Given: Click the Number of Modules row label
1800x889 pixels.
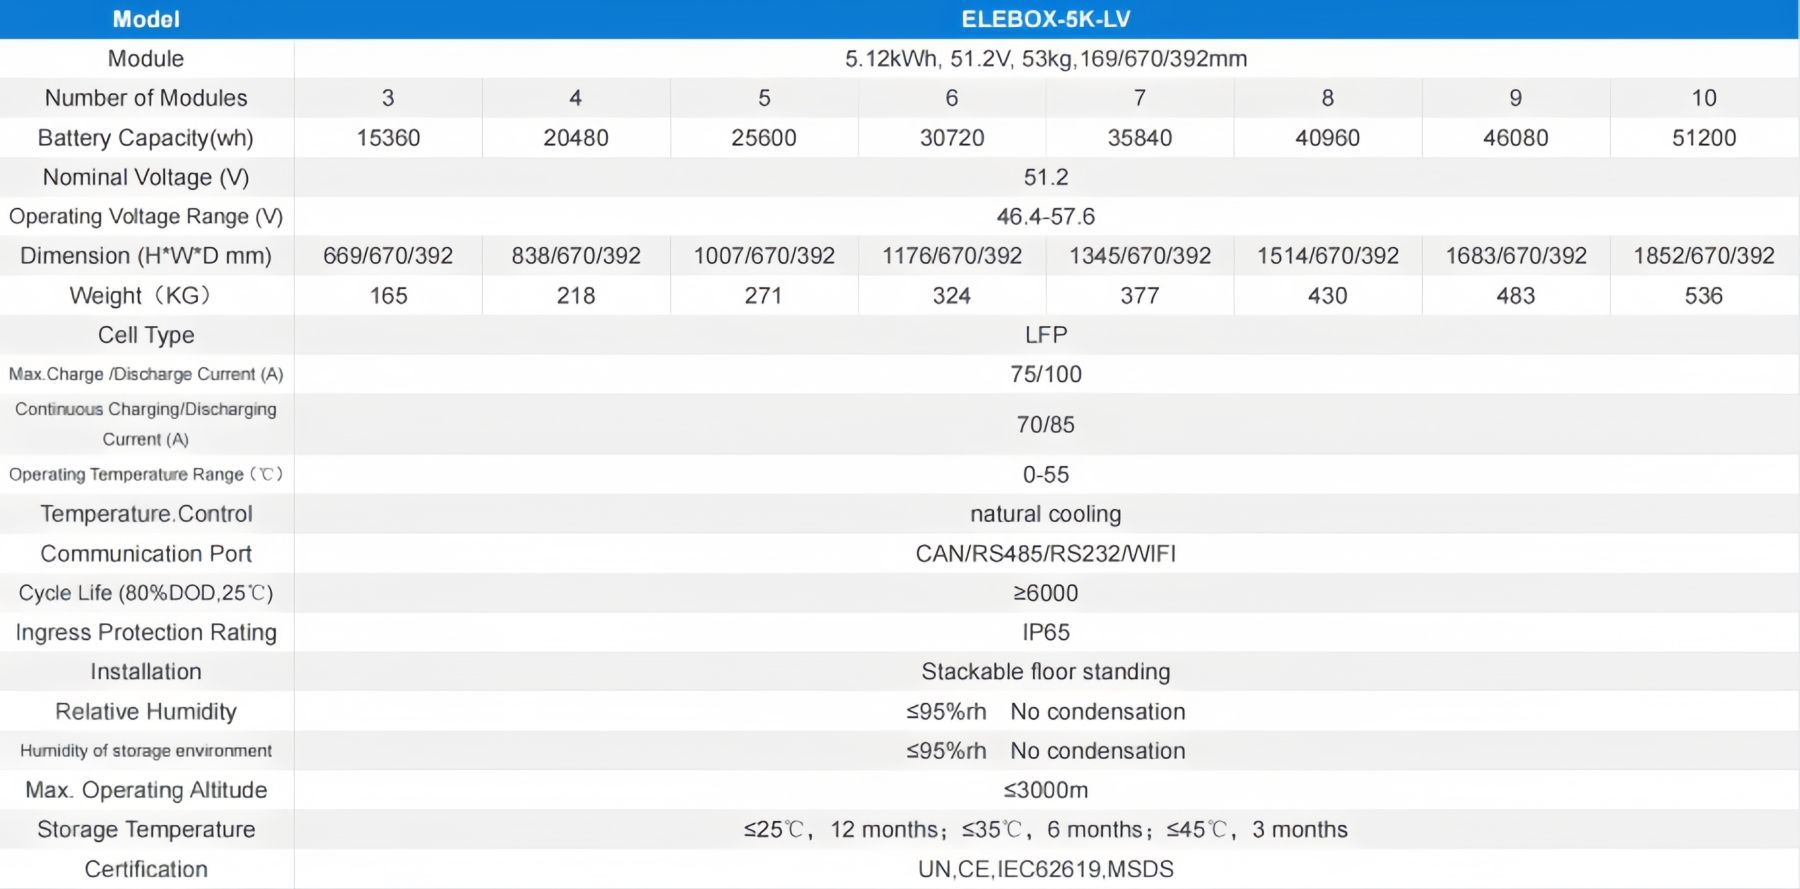Looking at the screenshot, I should [146, 98].
